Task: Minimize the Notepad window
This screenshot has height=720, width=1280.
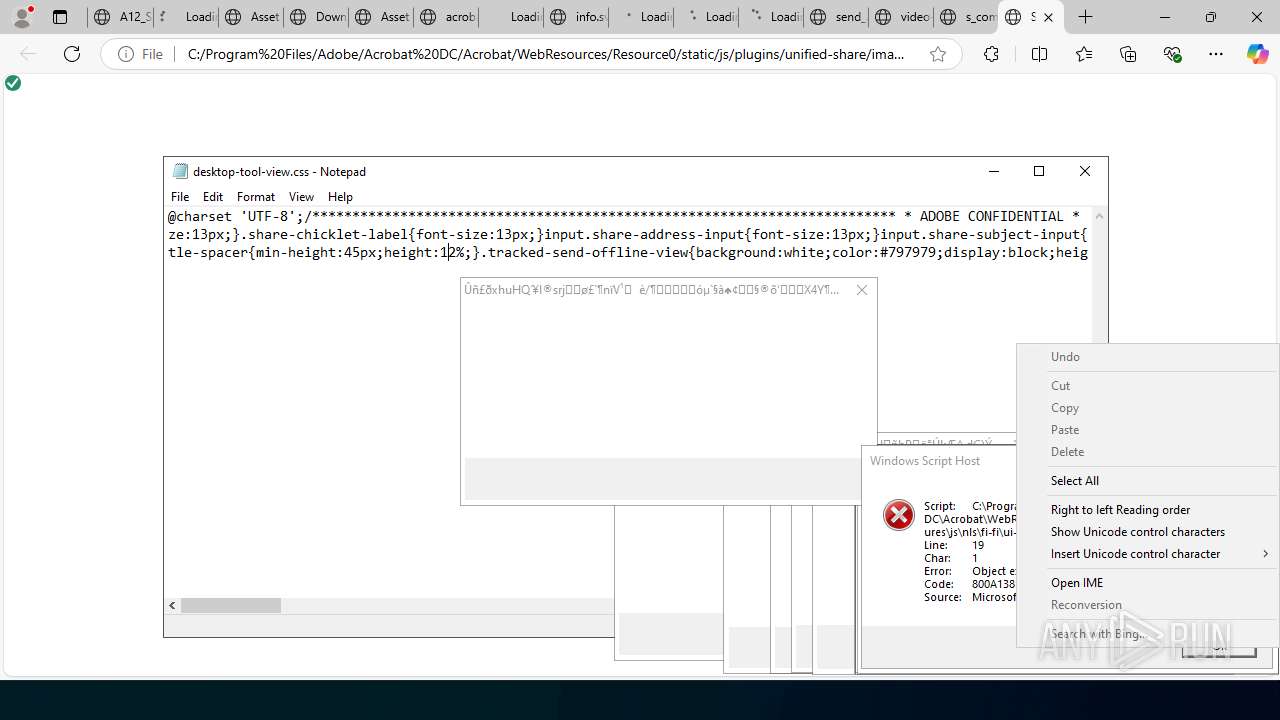Action: [993, 171]
